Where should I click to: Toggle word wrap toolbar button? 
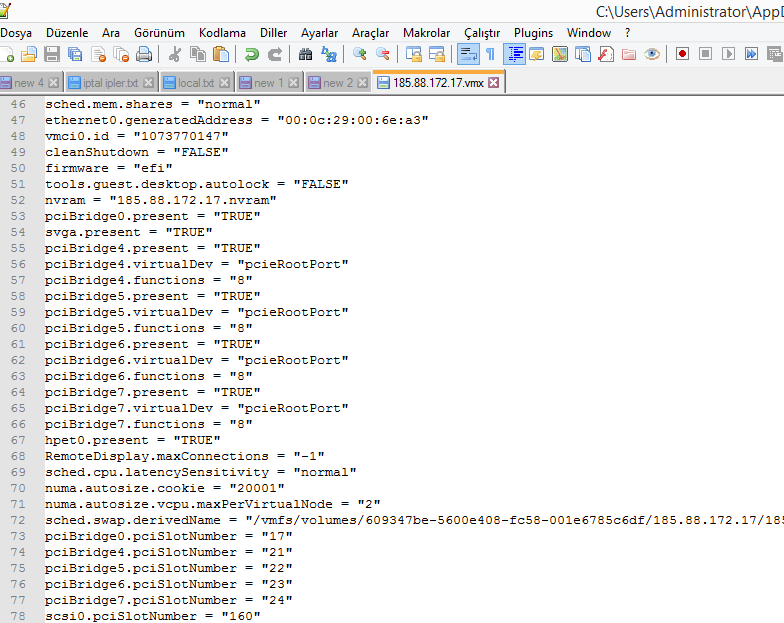tap(467, 54)
